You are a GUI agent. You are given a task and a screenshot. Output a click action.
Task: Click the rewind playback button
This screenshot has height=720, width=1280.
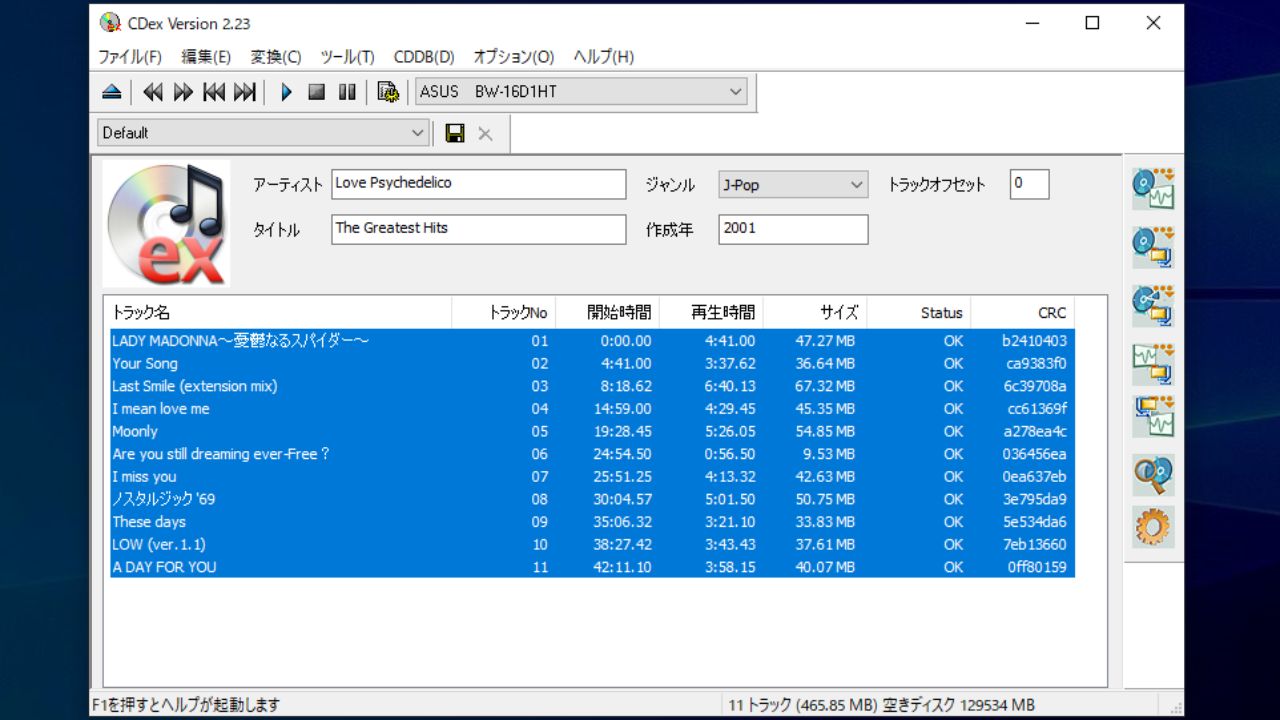[x=152, y=92]
